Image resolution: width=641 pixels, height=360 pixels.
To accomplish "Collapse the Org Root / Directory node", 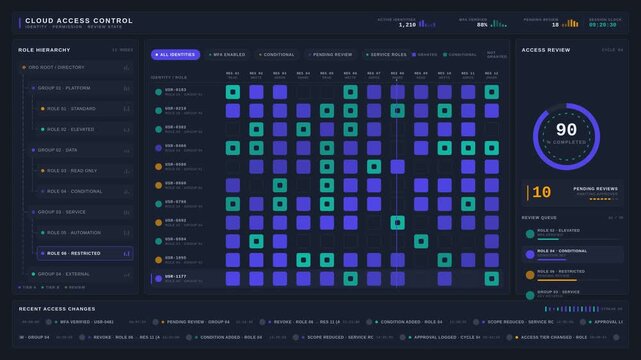I will [76, 67].
